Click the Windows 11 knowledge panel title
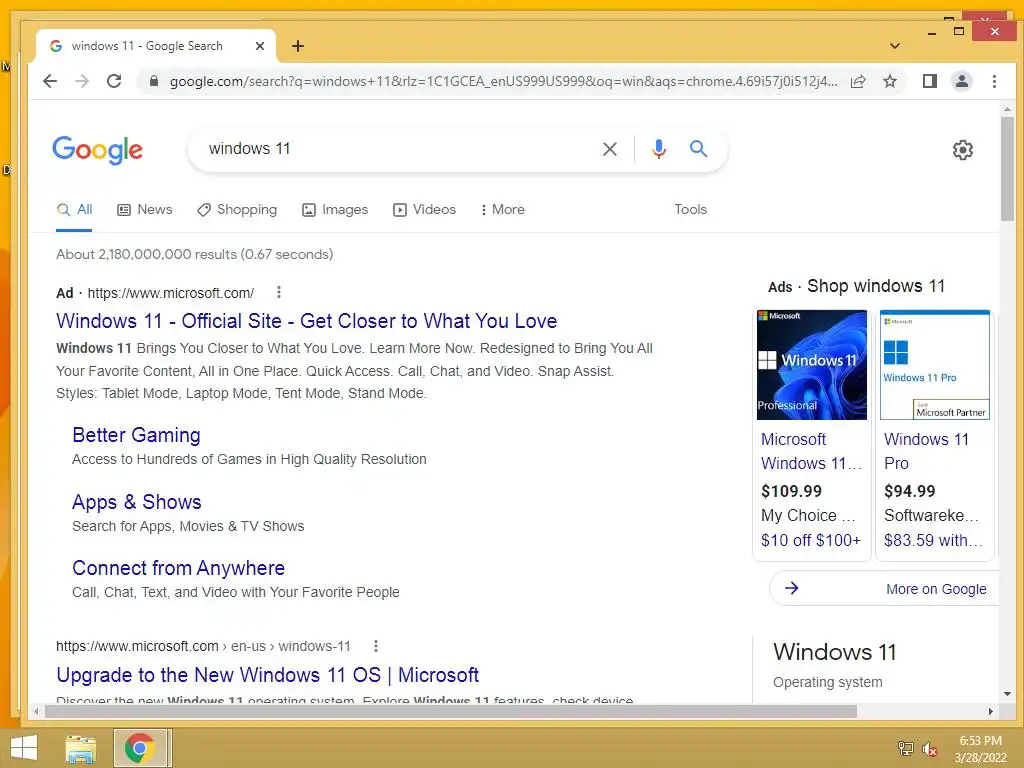 click(834, 652)
